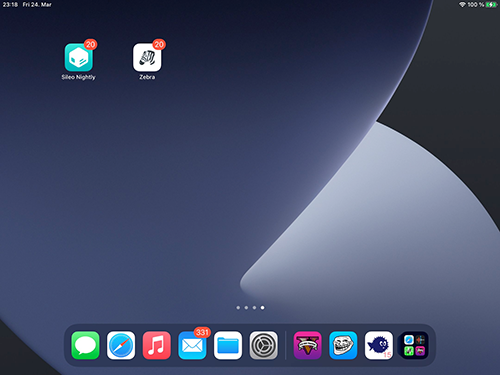Select the third page indicator dot
The width and height of the screenshot is (500, 375).
coord(254,308)
